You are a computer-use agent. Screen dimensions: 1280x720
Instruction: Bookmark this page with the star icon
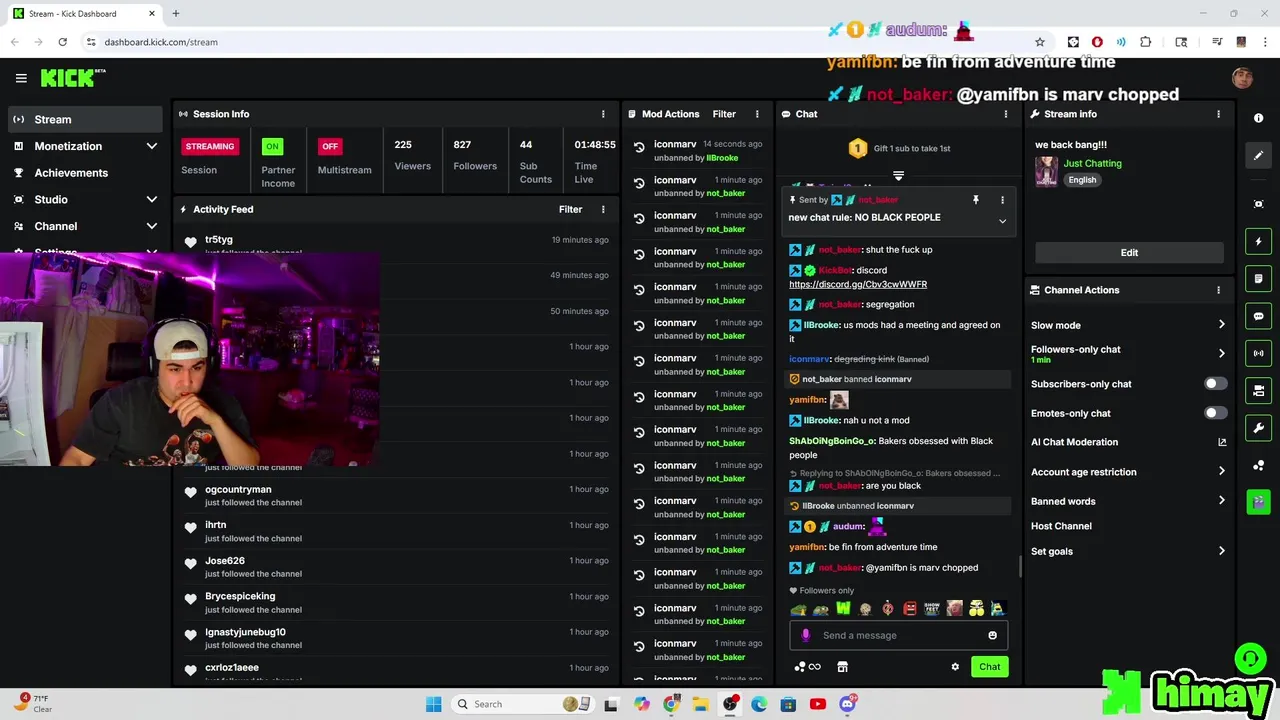coord(1040,42)
